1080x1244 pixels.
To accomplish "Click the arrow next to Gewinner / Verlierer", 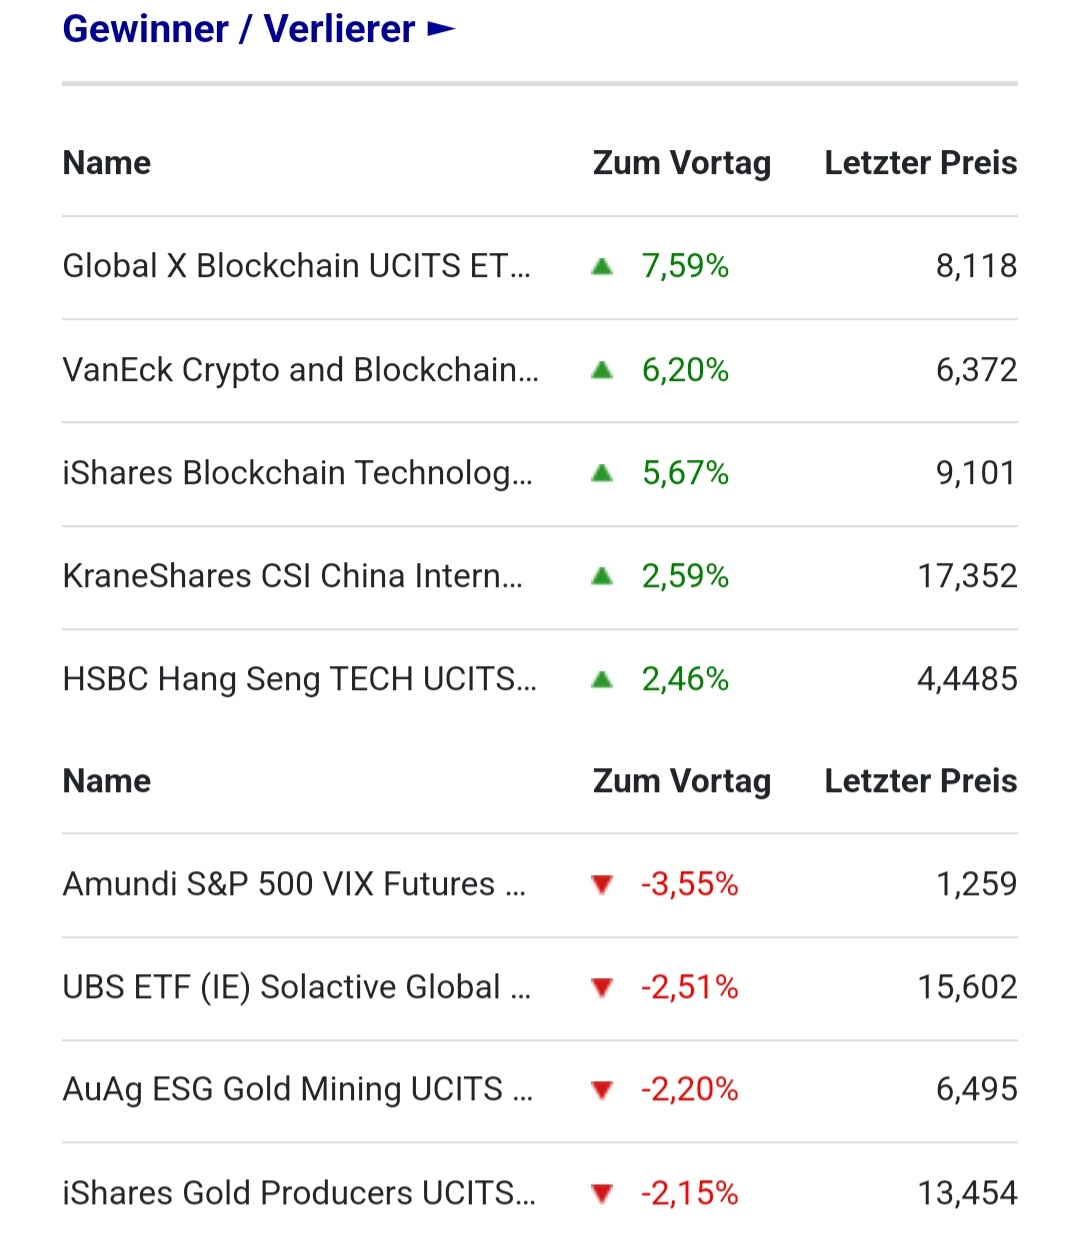I will click(x=441, y=30).
